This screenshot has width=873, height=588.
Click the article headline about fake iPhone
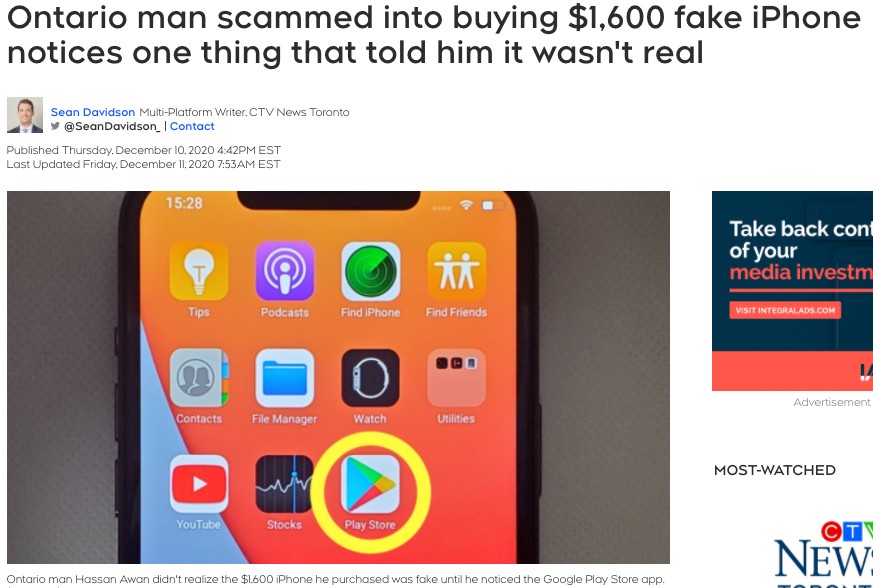[x=434, y=35]
